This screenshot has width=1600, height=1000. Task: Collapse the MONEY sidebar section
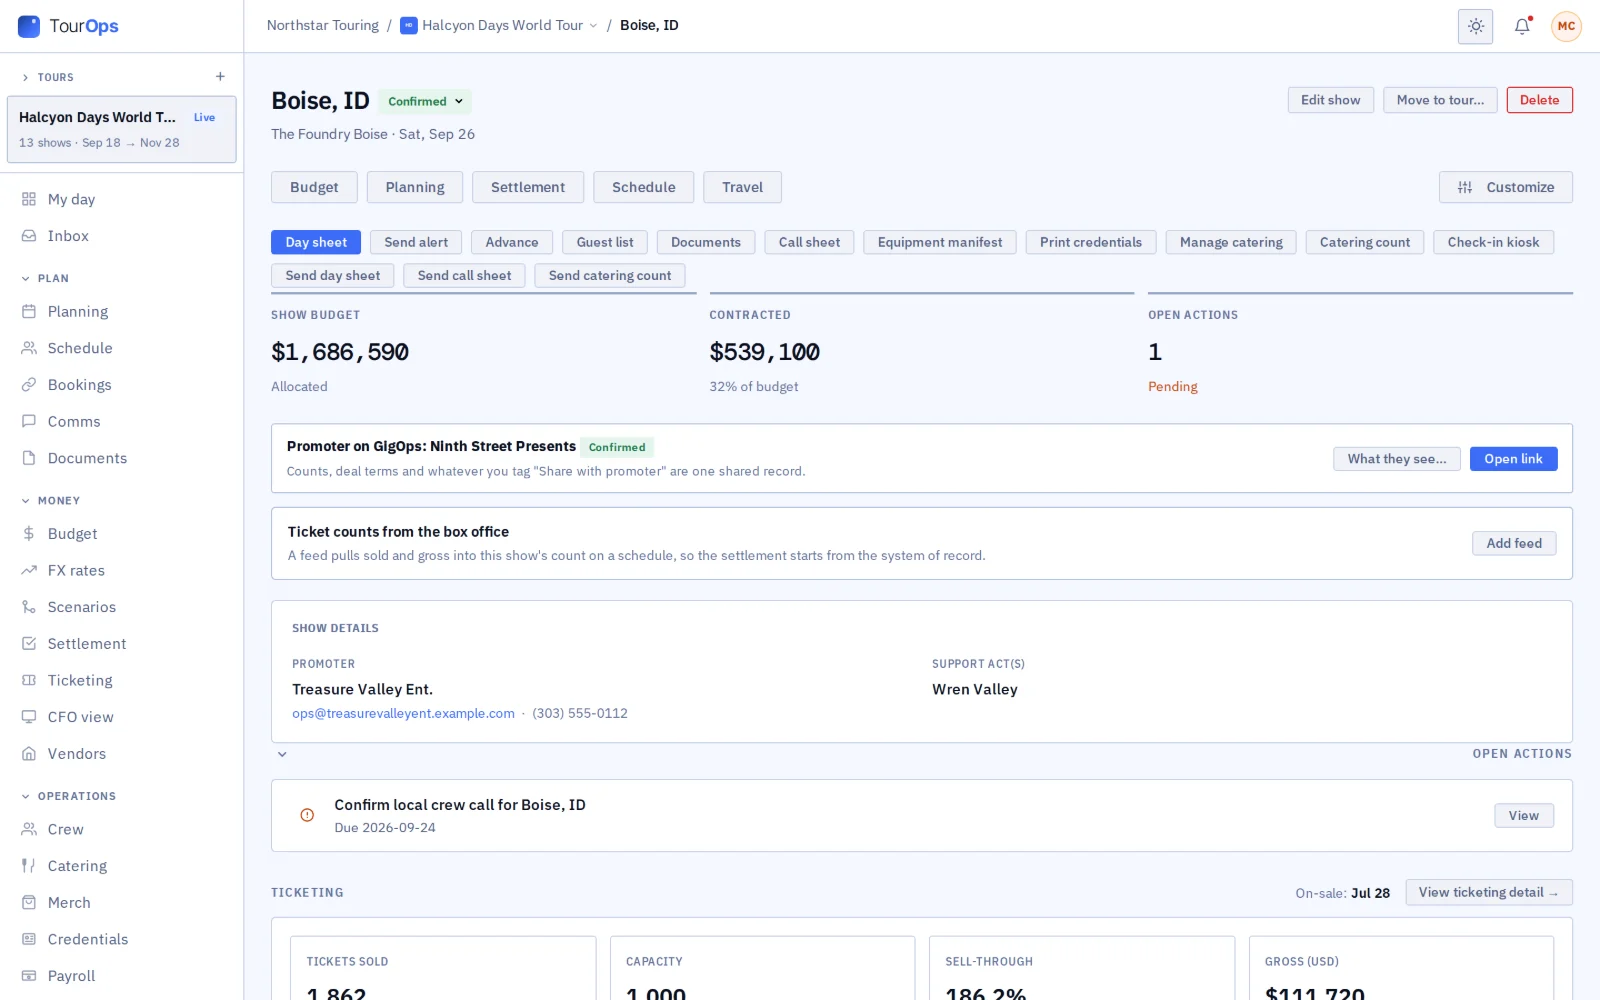(x=25, y=501)
